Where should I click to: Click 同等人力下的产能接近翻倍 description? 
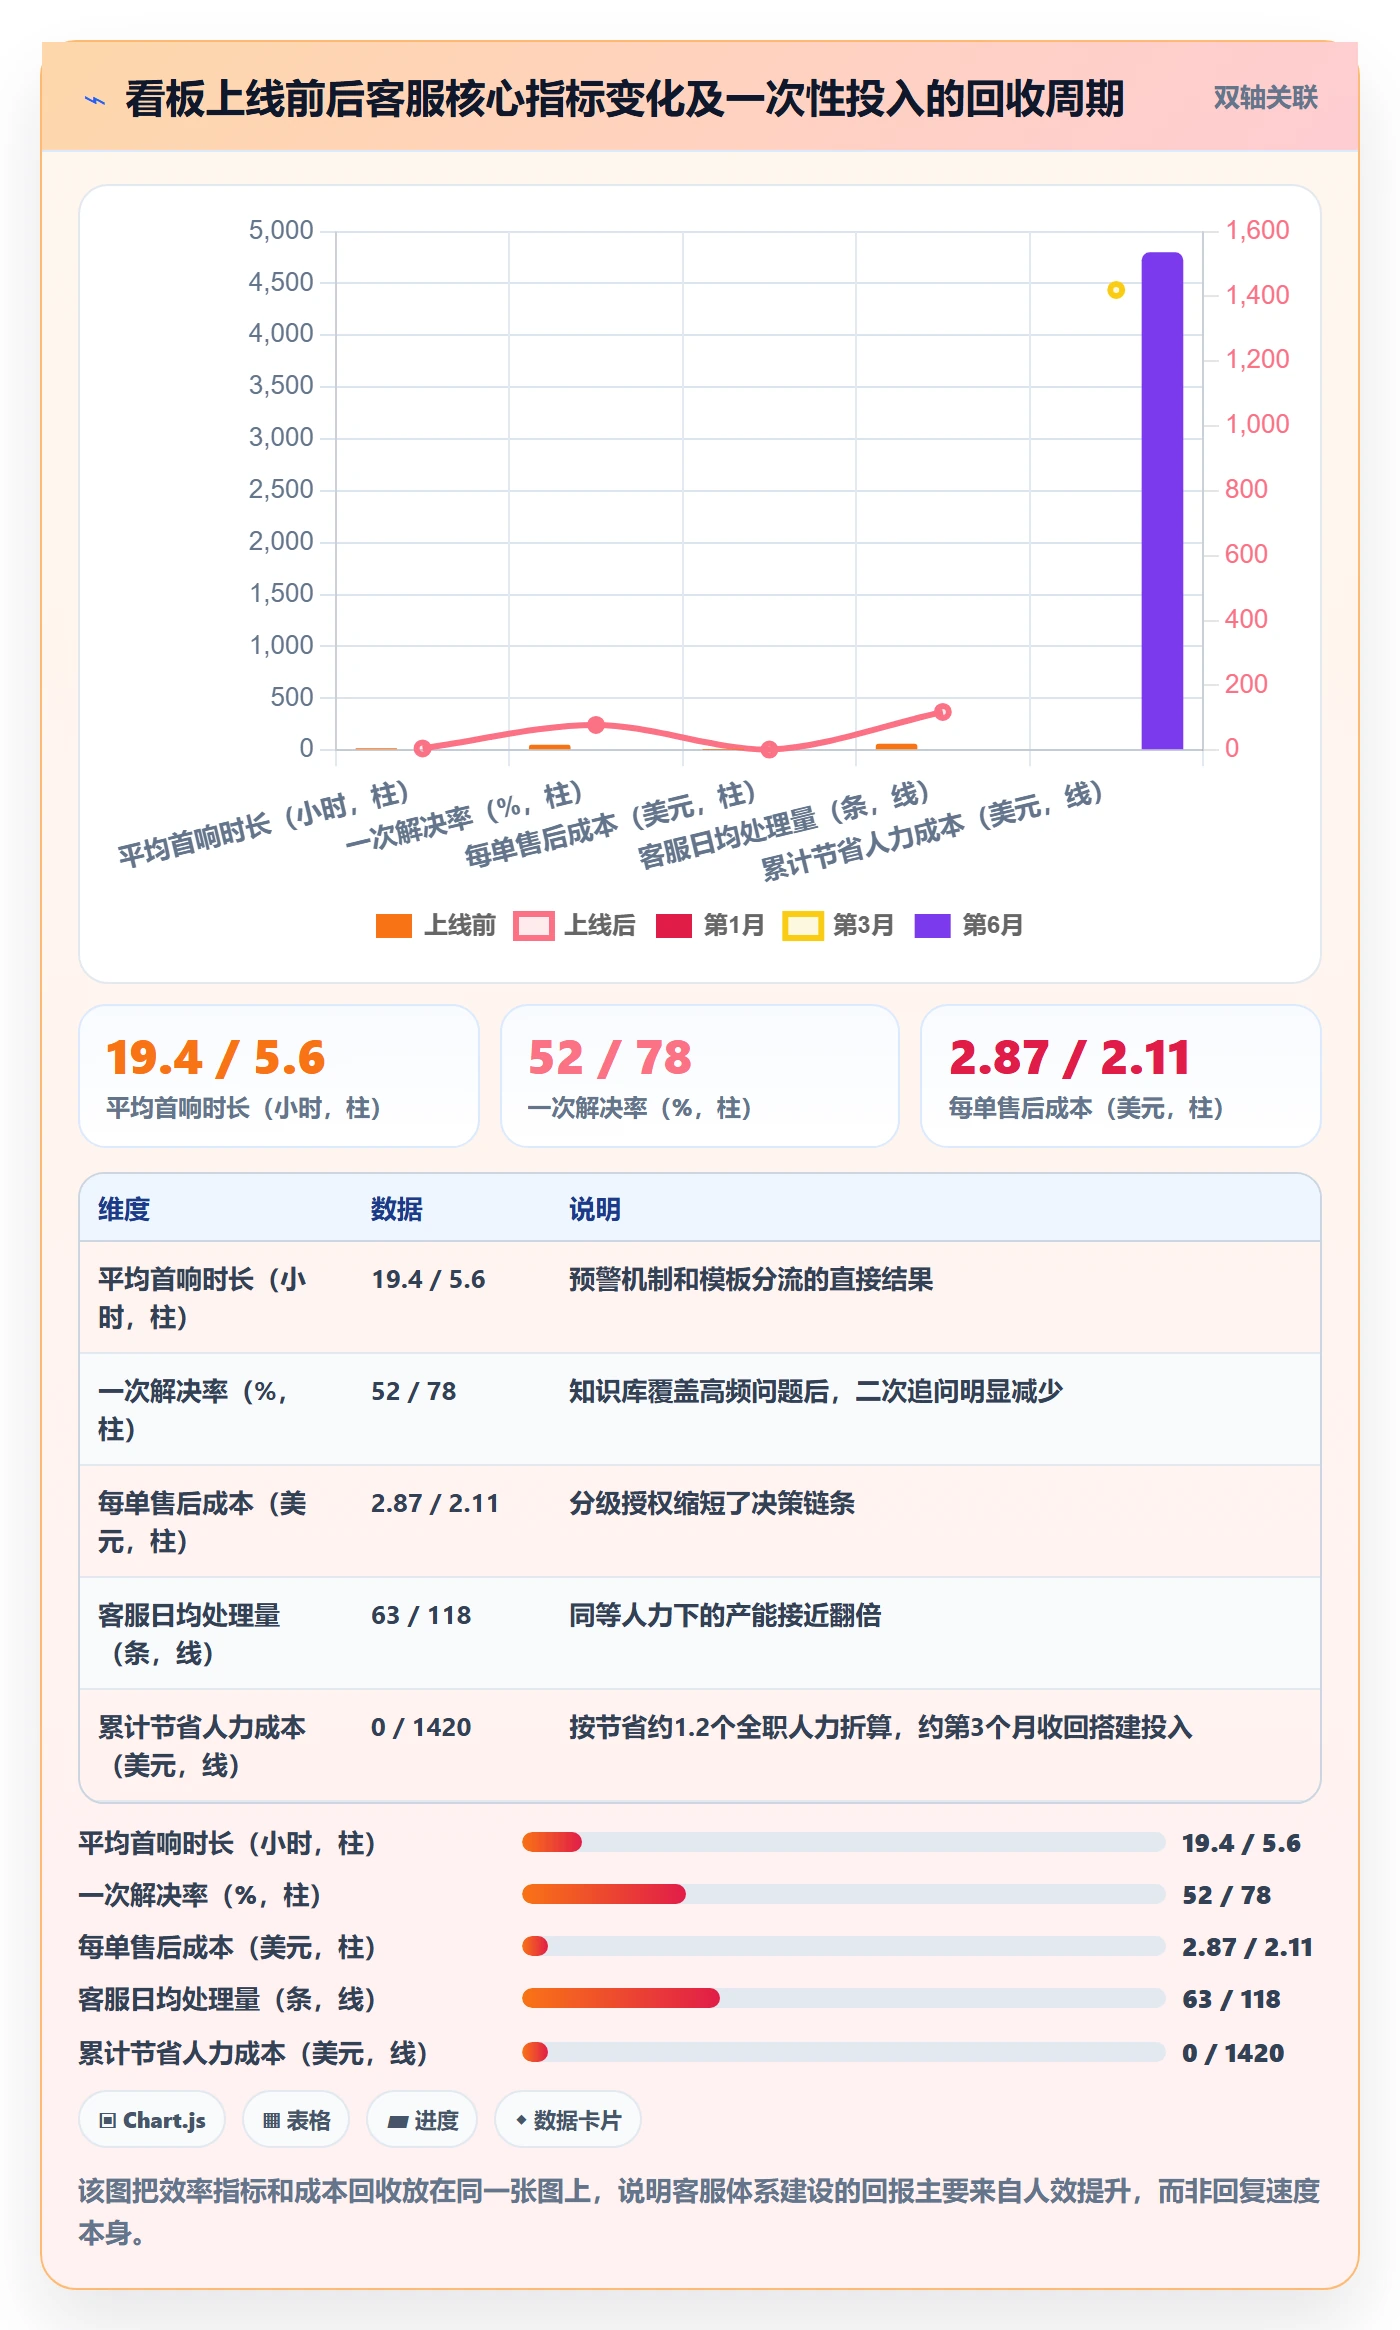[725, 1615]
